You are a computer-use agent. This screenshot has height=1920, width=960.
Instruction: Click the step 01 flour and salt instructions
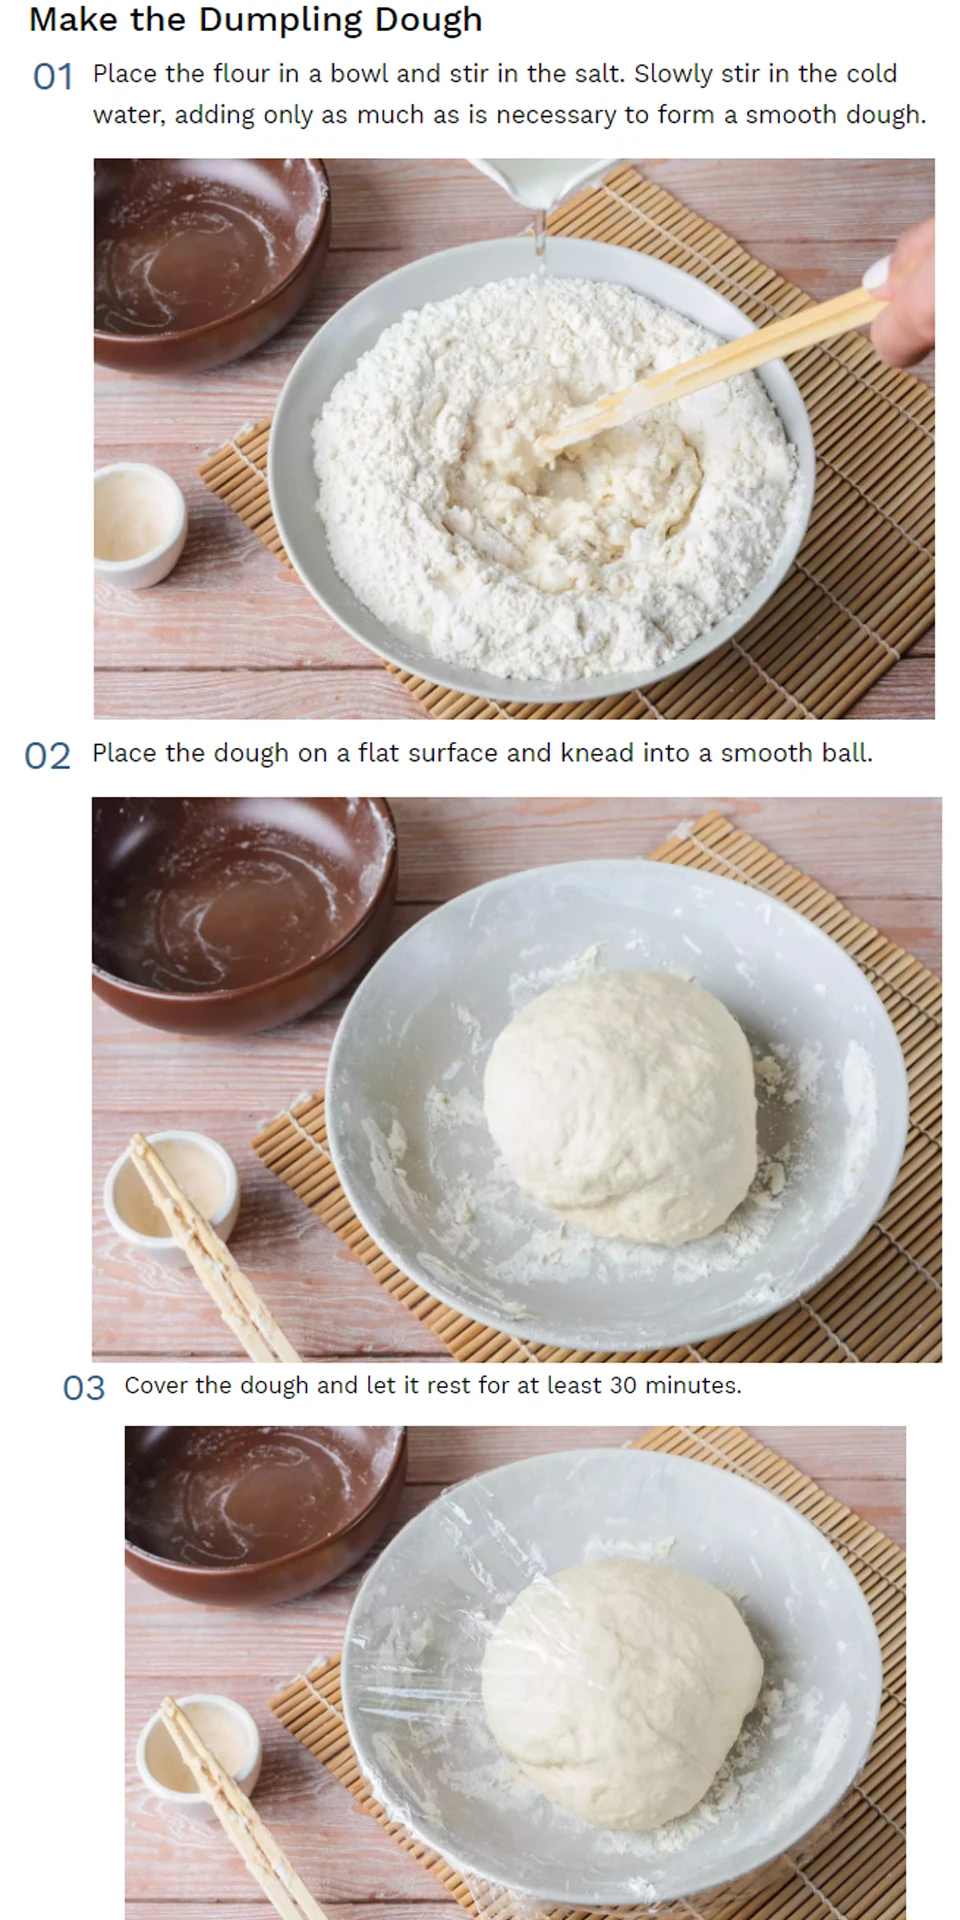(x=509, y=94)
